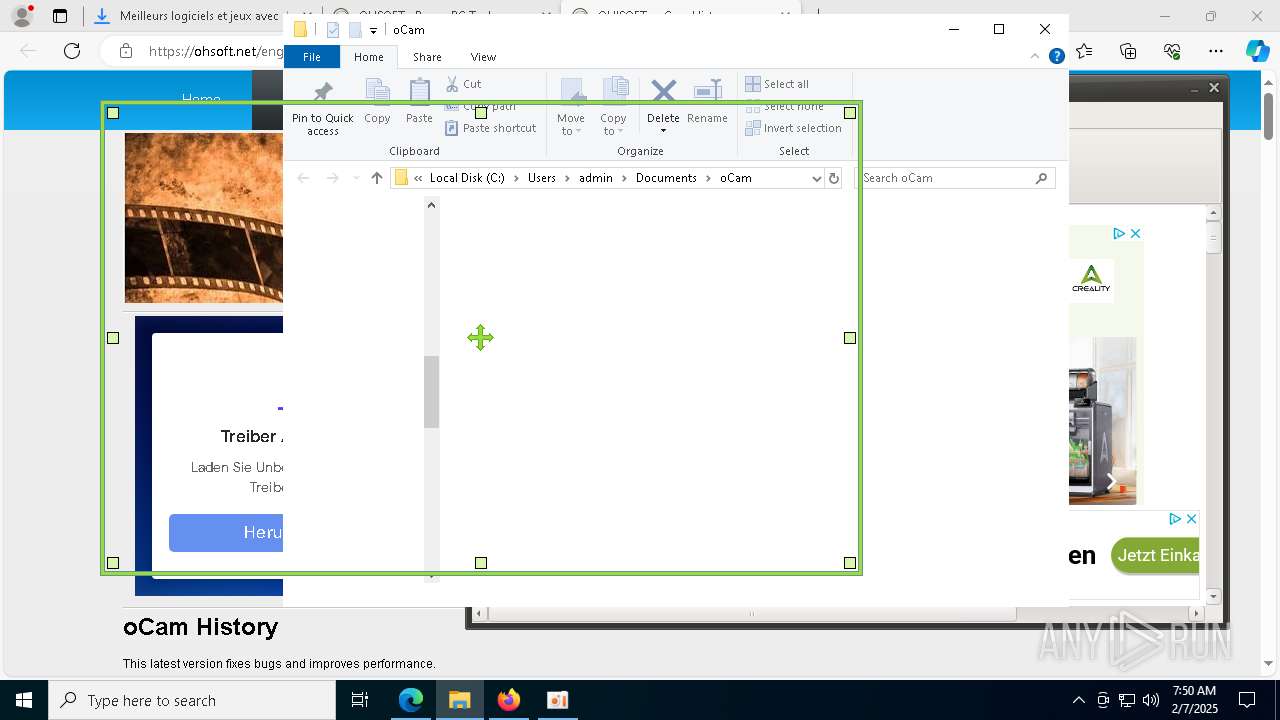
Task: Click next arrow on ad image
Action: pyautogui.click(x=1110, y=481)
